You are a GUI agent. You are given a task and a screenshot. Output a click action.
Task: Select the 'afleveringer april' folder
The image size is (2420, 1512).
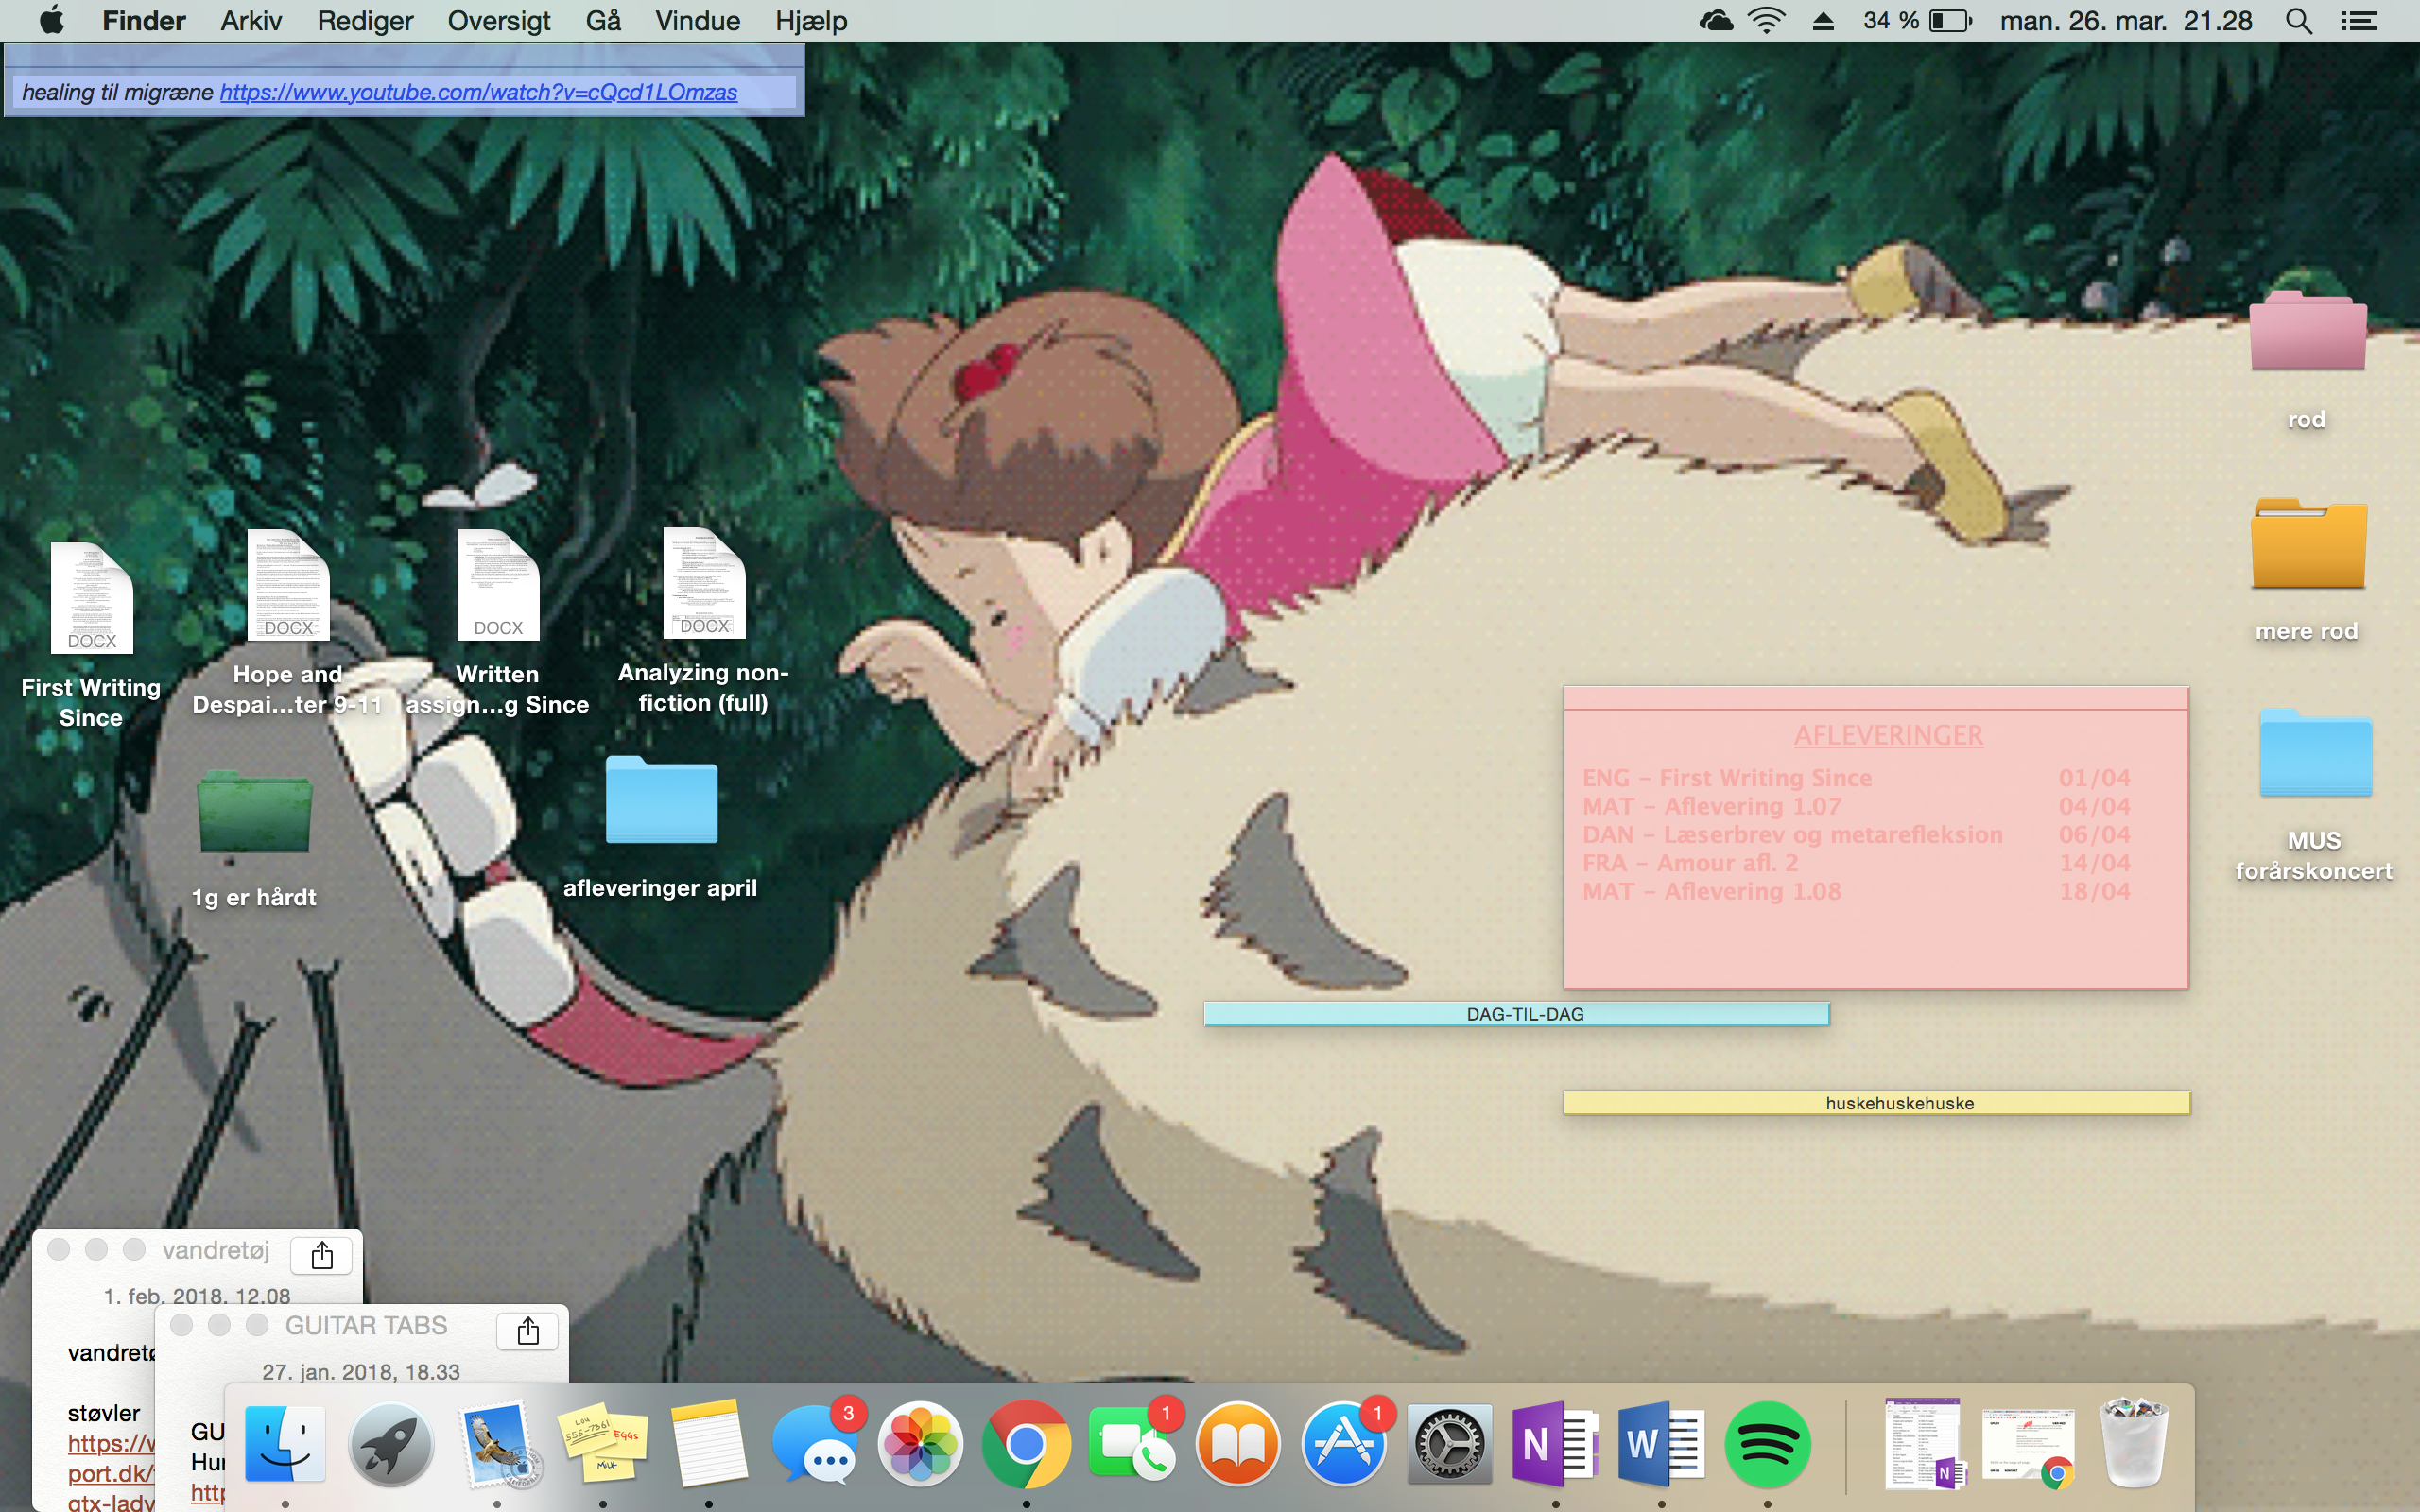(x=661, y=800)
